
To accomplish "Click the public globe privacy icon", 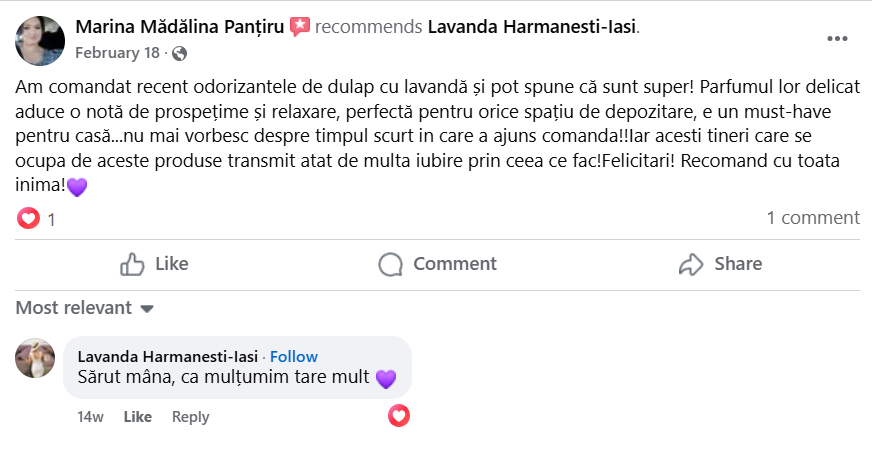I will point(179,53).
